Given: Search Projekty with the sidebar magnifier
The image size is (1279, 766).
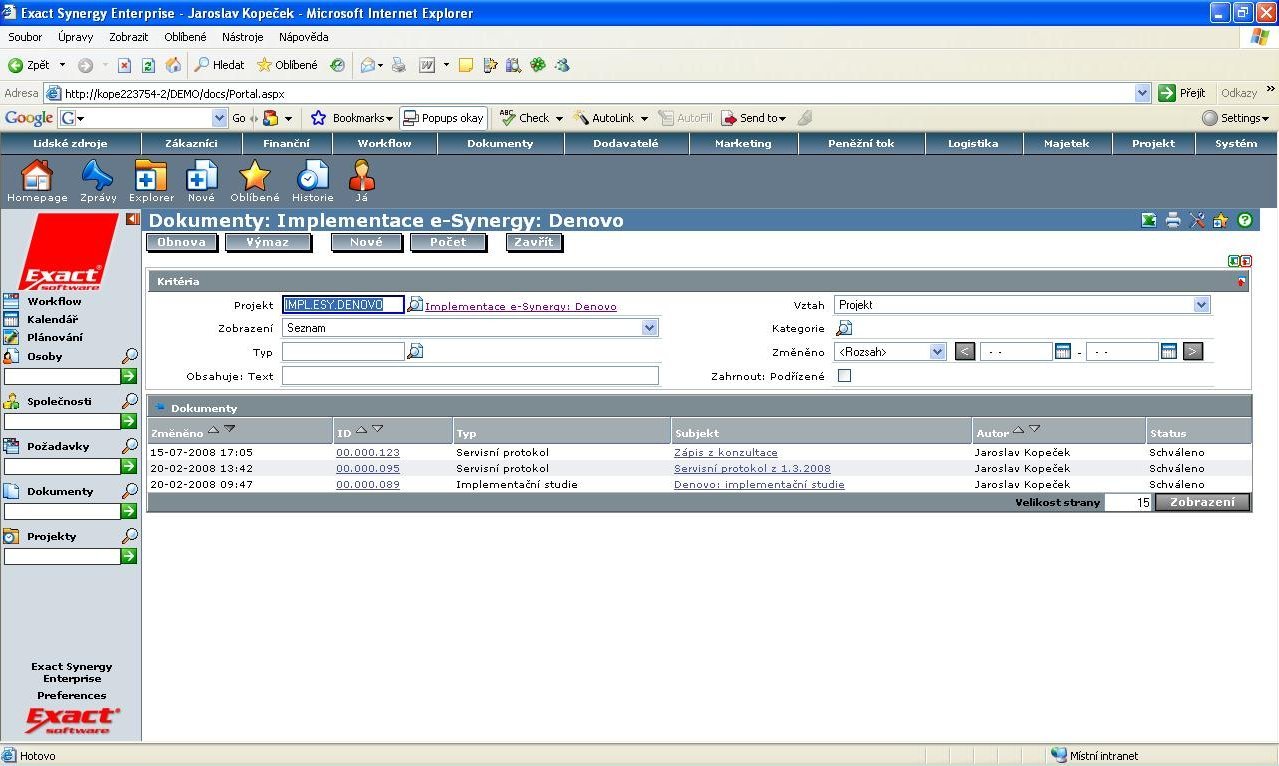Looking at the screenshot, I should pyautogui.click(x=130, y=536).
